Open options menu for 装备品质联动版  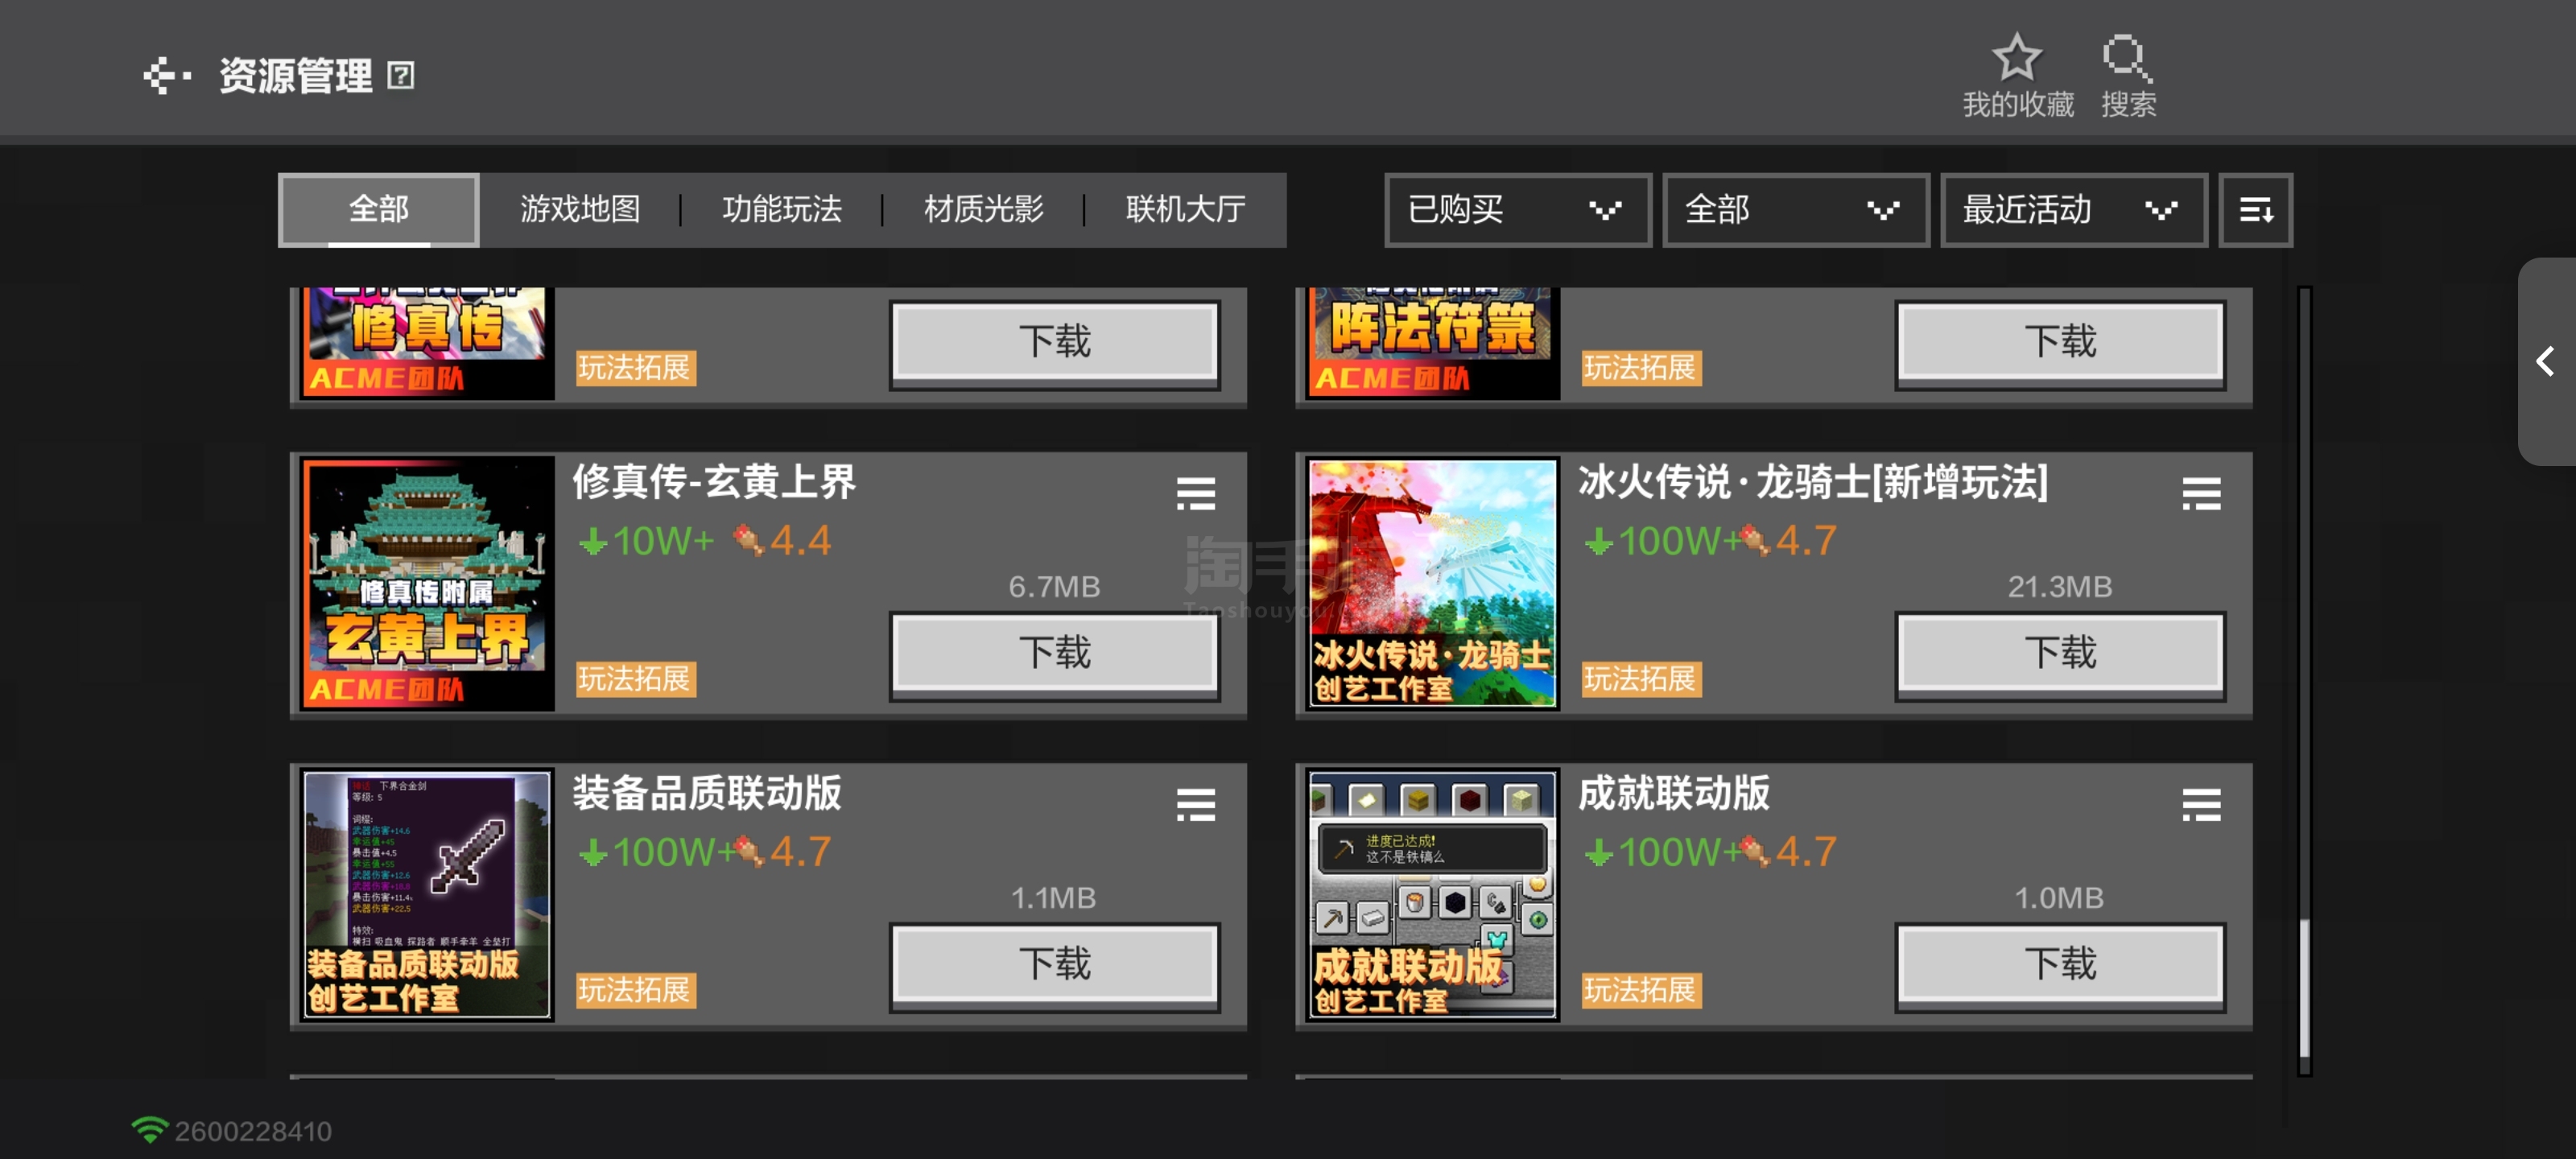click(x=1195, y=804)
